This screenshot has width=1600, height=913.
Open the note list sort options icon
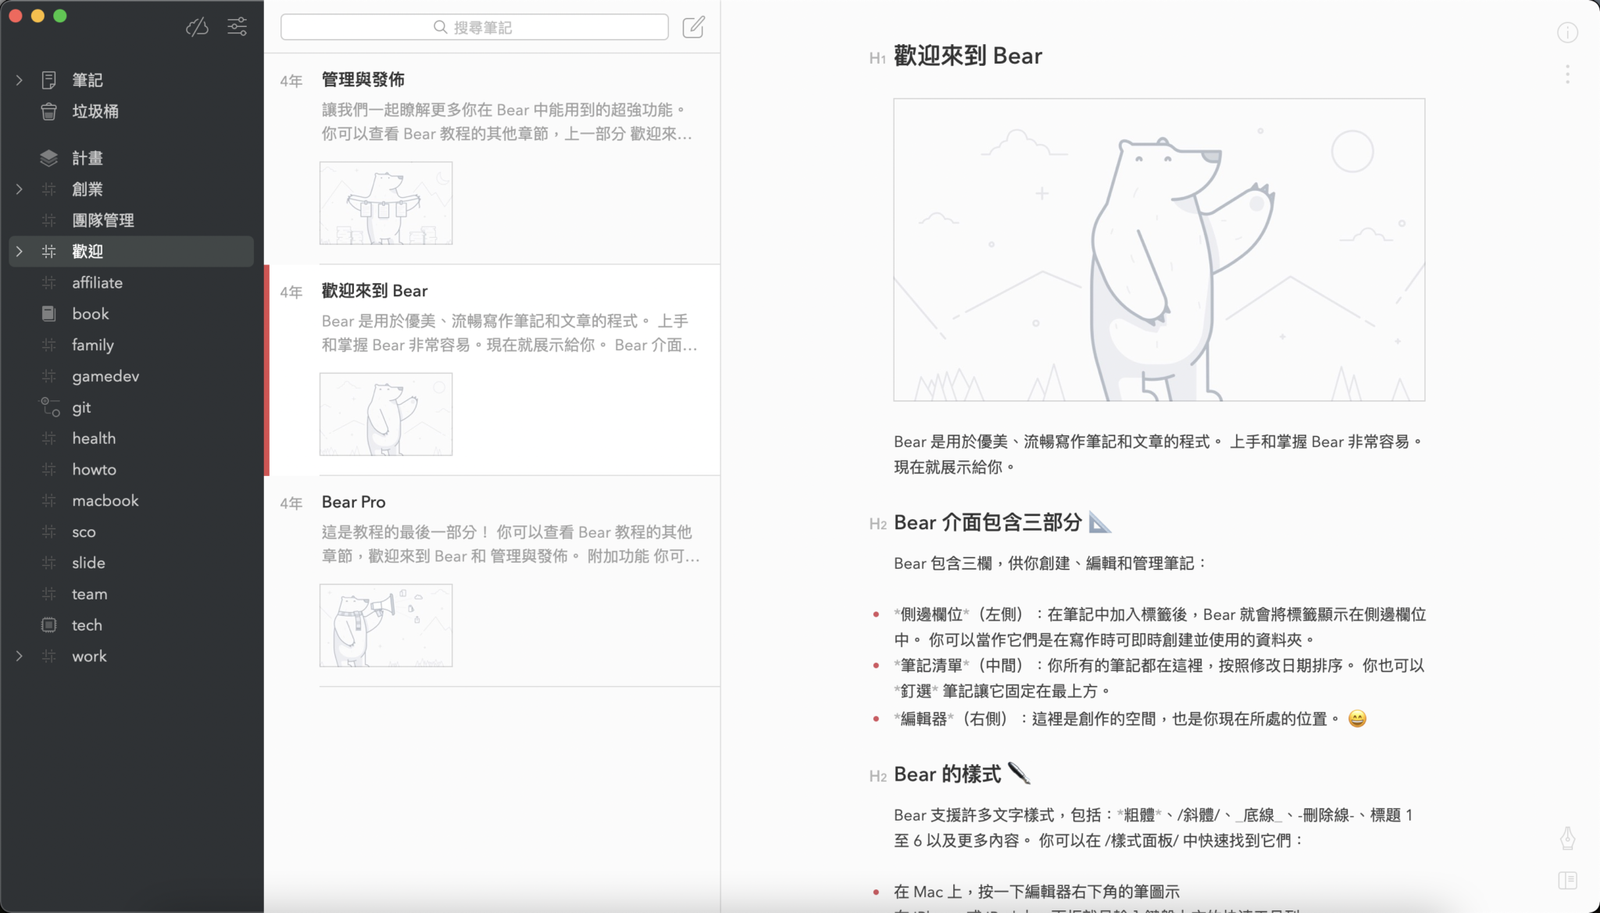click(237, 27)
